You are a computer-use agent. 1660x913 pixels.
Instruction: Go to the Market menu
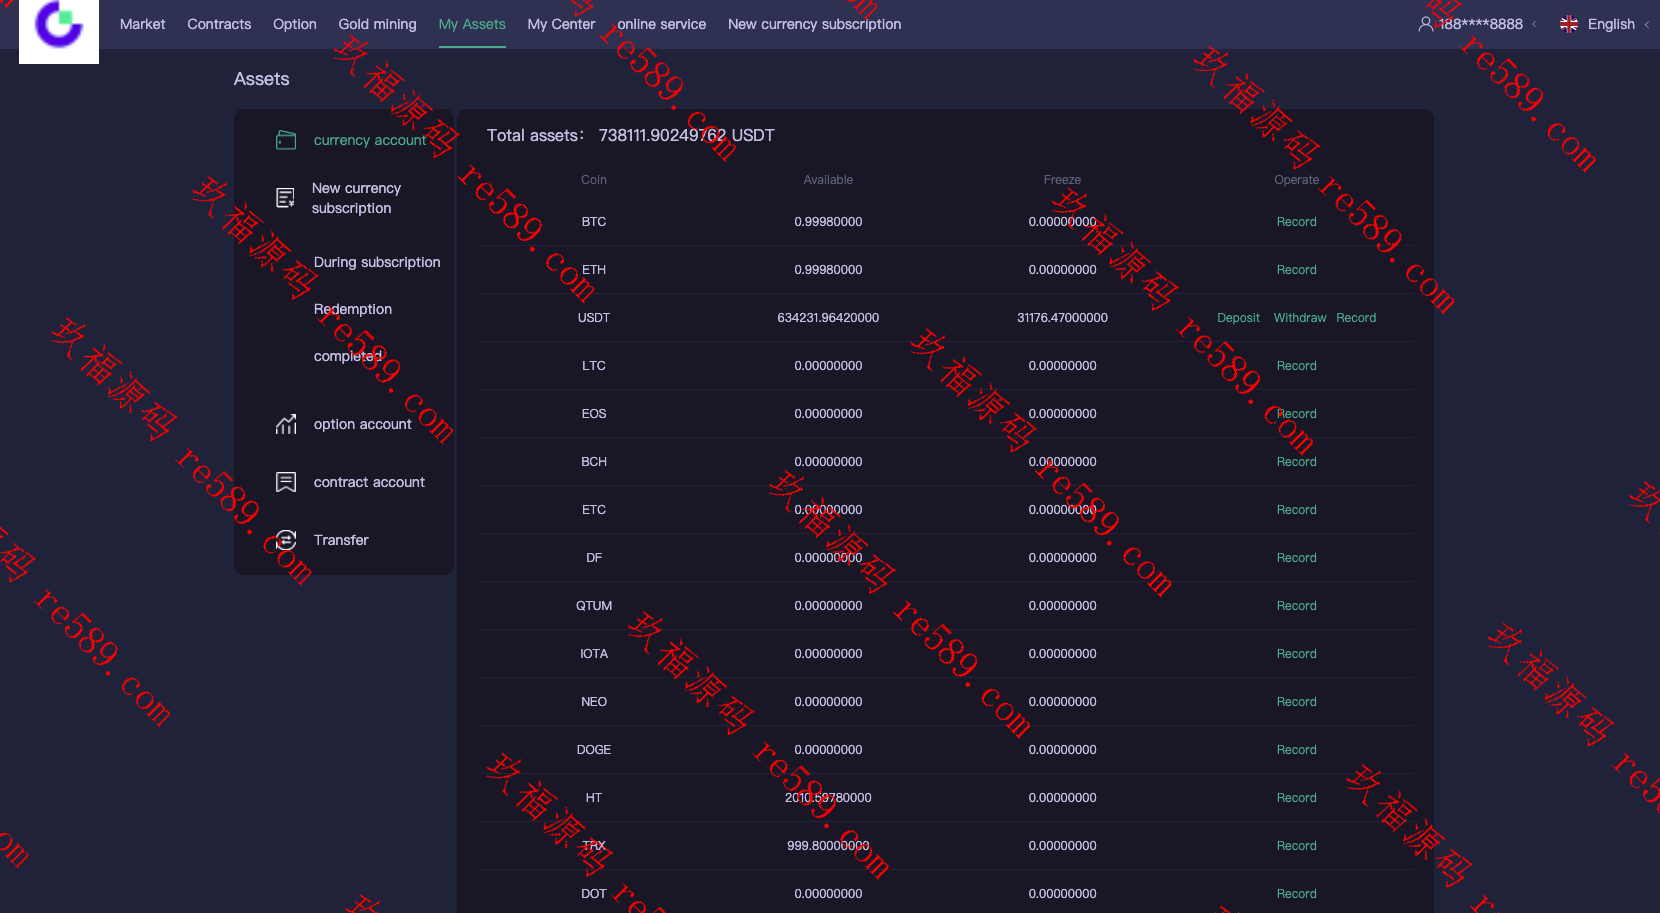coord(142,24)
